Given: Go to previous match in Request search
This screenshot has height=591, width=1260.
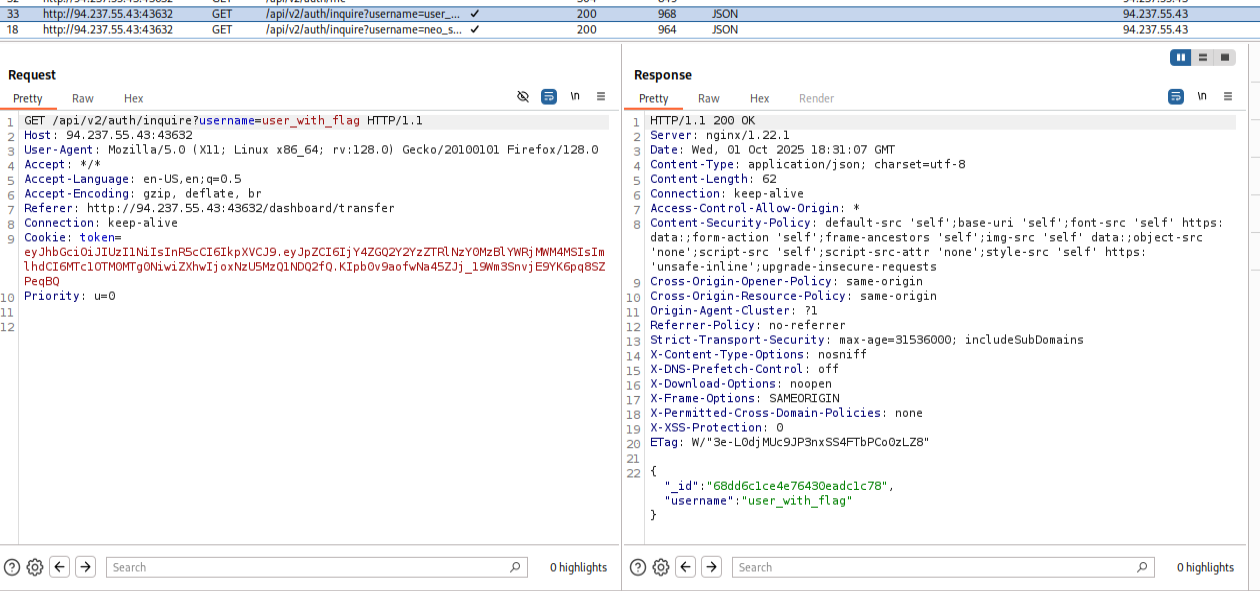Looking at the screenshot, I should (x=60, y=567).
